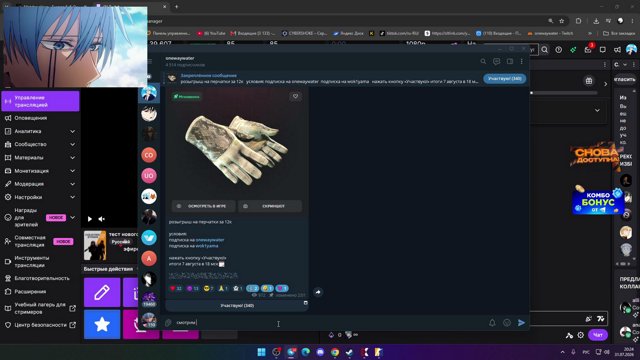This screenshot has width=640, height=360.
Task: Open Twitch help question mark icon
Action: tap(558, 50)
